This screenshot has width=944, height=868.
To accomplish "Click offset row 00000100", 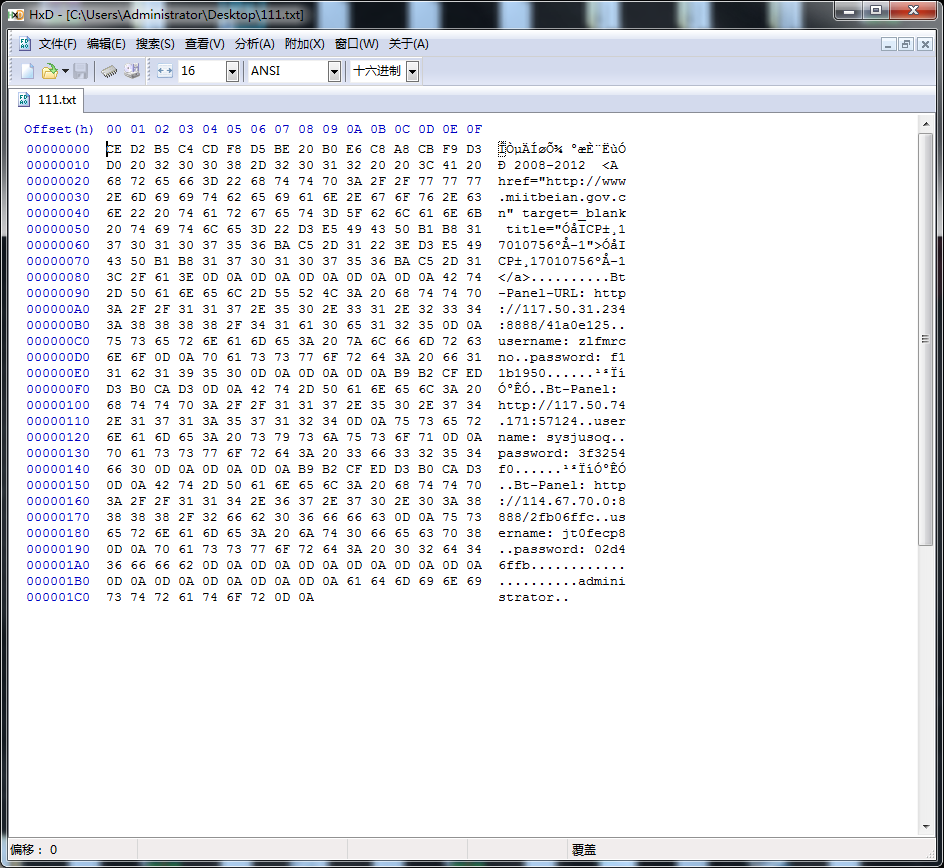I will click(58, 405).
